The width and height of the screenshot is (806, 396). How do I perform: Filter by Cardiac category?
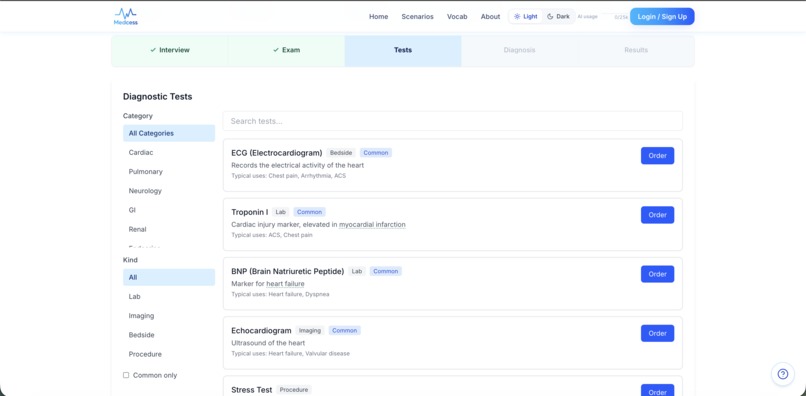click(169, 153)
